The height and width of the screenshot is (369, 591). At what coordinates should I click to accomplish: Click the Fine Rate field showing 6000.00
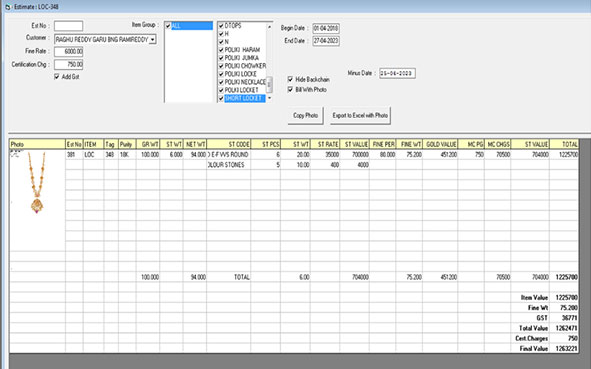(68, 51)
